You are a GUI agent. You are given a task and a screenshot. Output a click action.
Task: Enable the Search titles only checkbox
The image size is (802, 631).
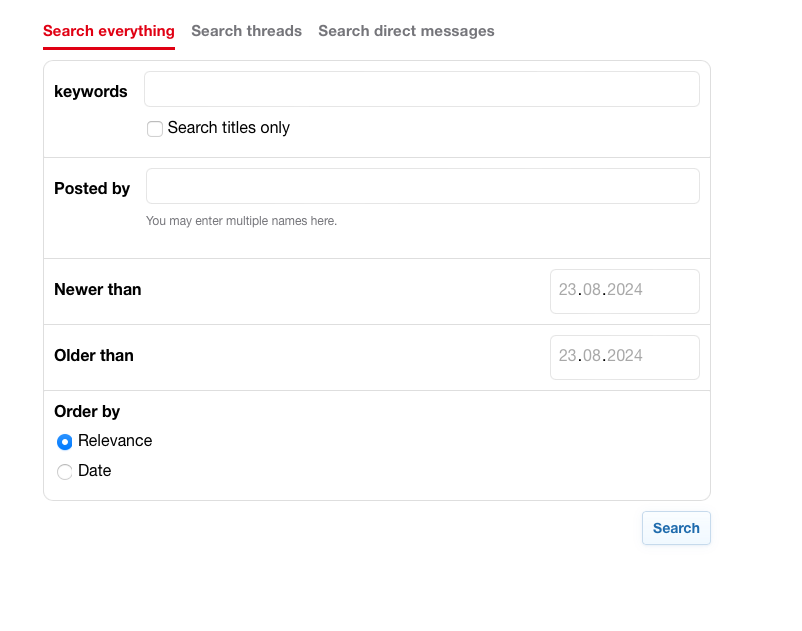[155, 129]
